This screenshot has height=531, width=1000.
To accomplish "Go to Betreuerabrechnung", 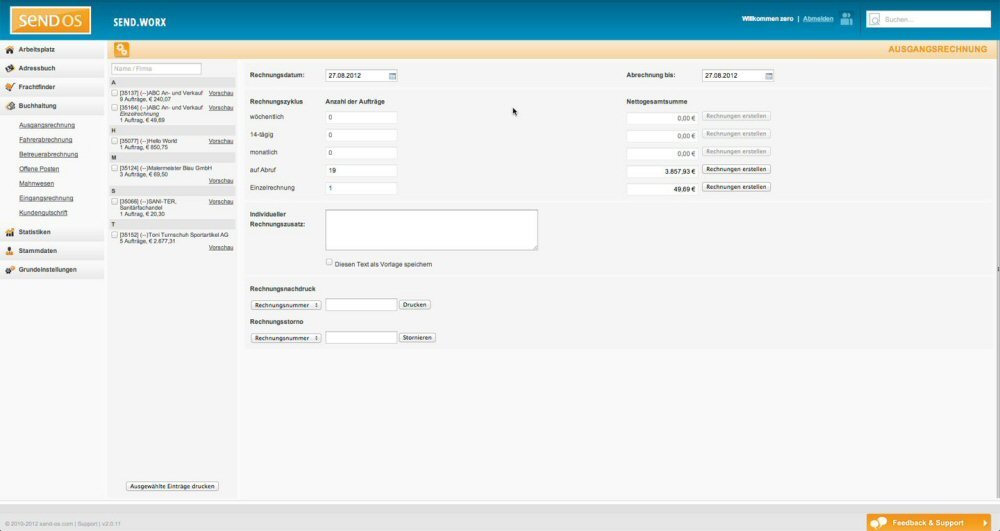I will tap(48, 154).
